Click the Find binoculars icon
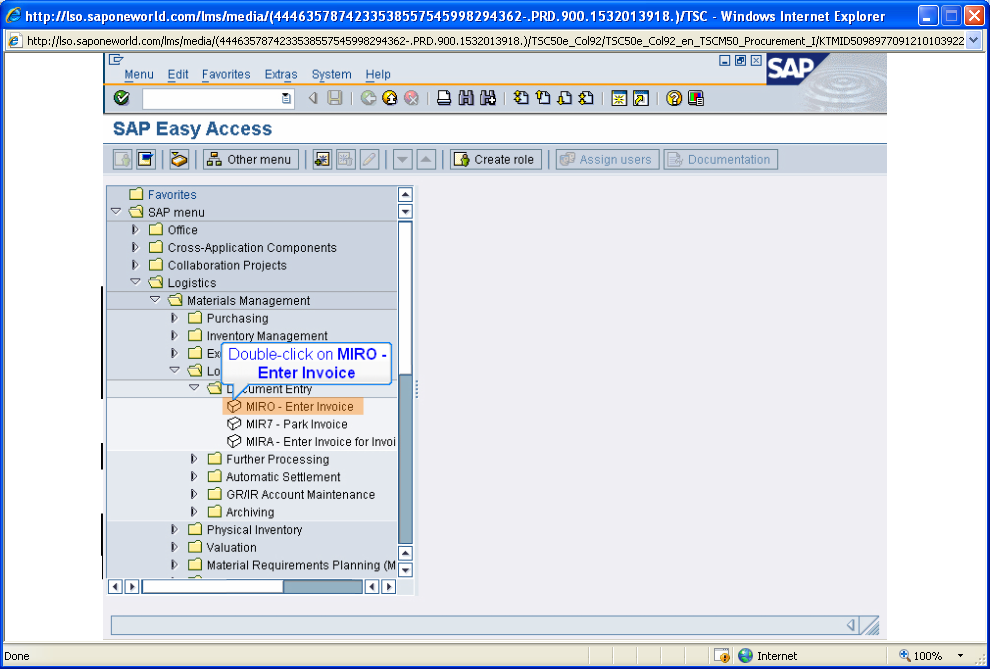This screenshot has width=990, height=669. (466, 98)
